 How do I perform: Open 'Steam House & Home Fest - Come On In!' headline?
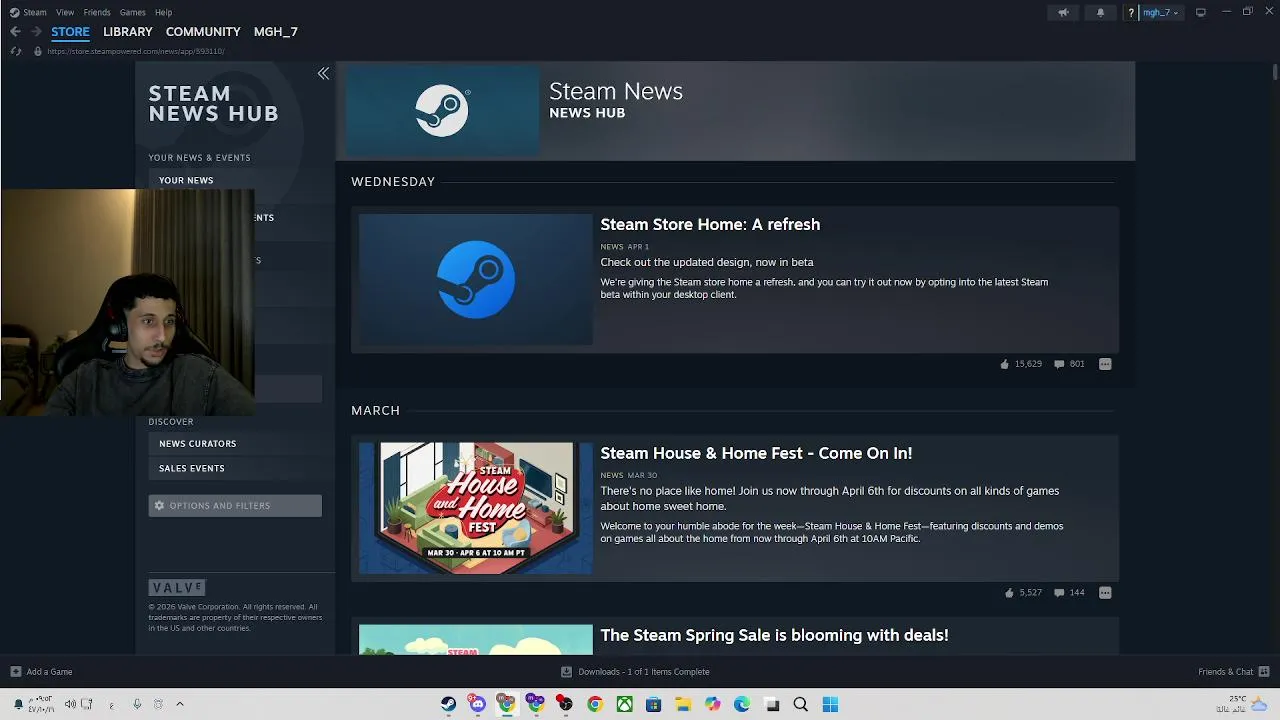pos(756,454)
